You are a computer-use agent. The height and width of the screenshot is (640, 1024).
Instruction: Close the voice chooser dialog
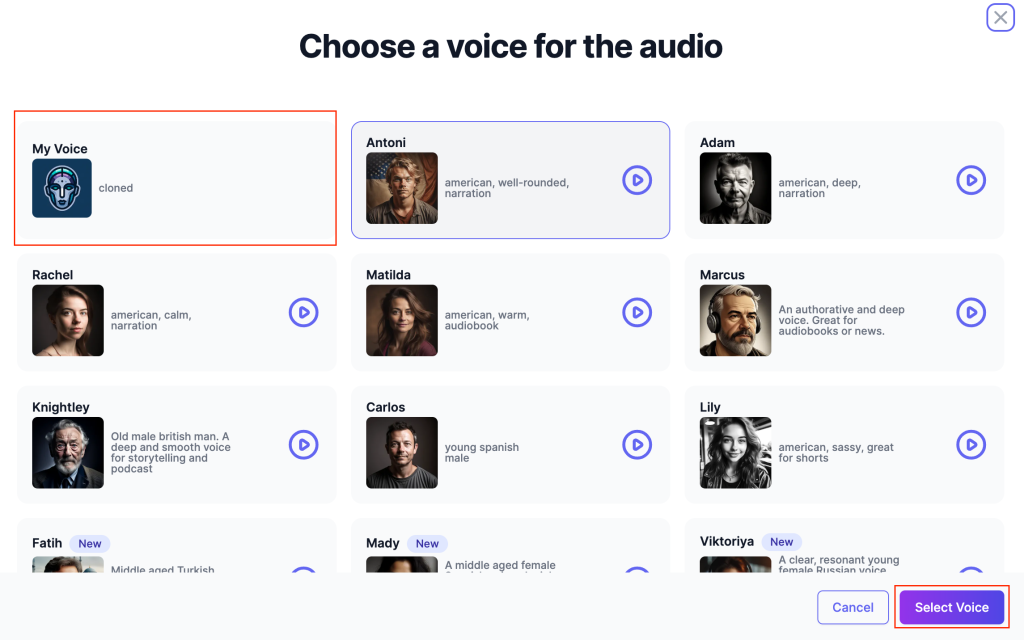[x=1000, y=18]
